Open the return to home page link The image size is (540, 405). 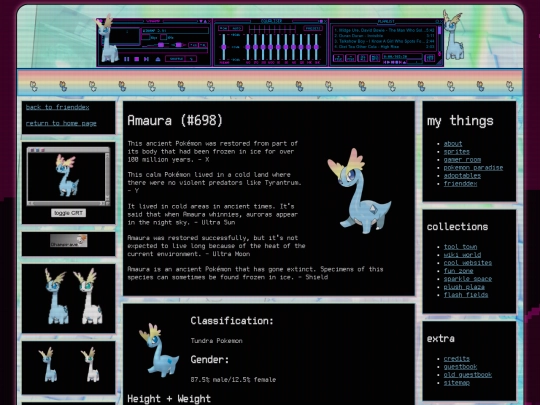(x=61, y=123)
